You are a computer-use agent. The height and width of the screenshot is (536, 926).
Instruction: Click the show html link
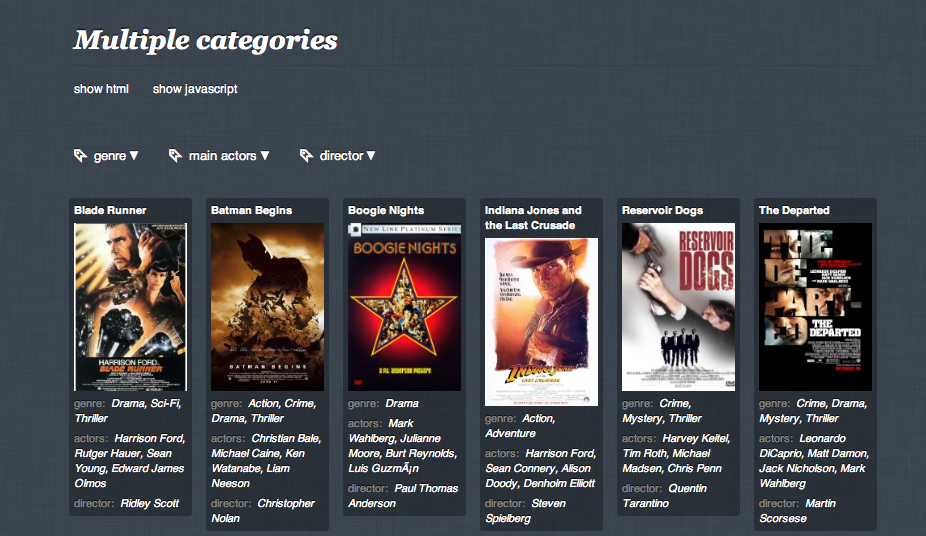(x=101, y=89)
